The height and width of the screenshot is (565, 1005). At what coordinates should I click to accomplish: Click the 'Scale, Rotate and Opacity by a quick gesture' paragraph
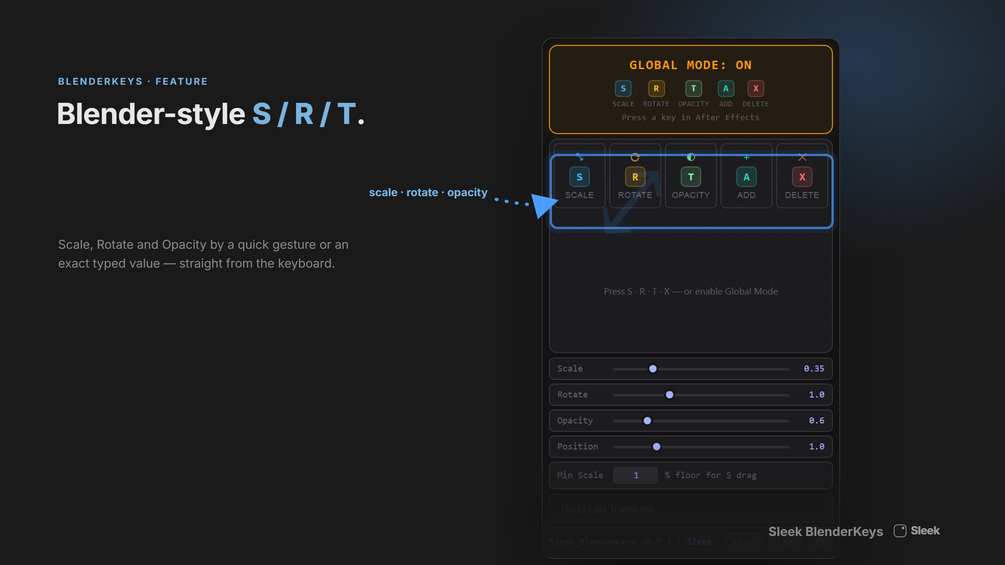pos(203,254)
